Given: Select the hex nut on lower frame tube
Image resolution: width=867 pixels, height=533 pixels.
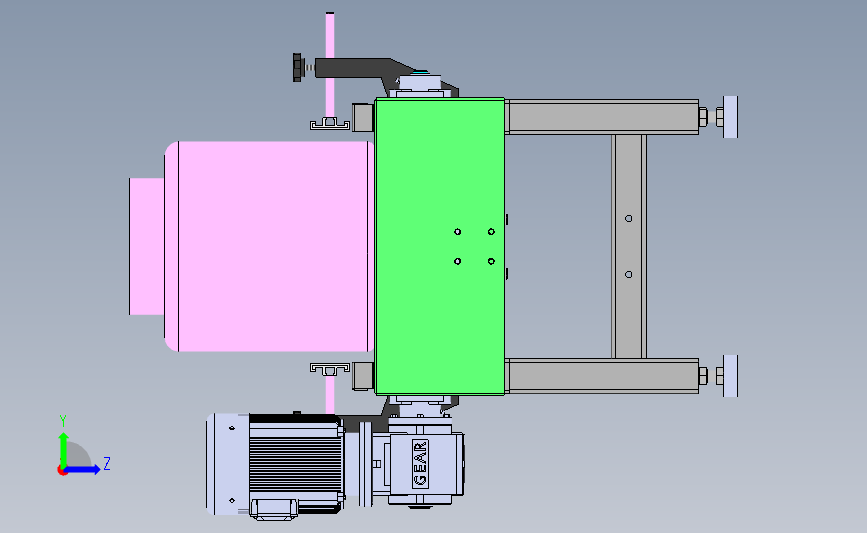Looking at the screenshot, I should pos(703,376).
